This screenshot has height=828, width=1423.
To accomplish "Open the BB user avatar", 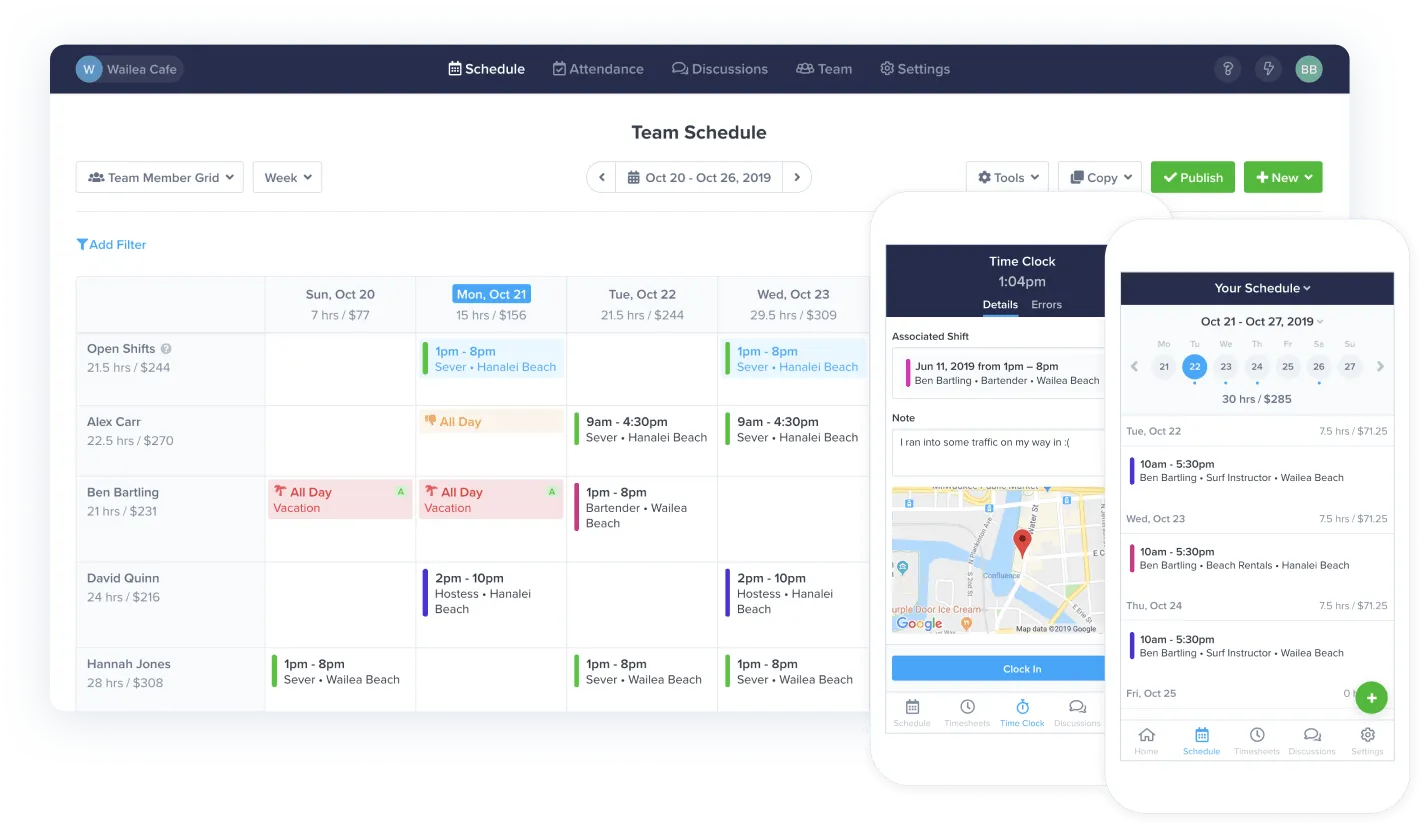I will pyautogui.click(x=1309, y=69).
